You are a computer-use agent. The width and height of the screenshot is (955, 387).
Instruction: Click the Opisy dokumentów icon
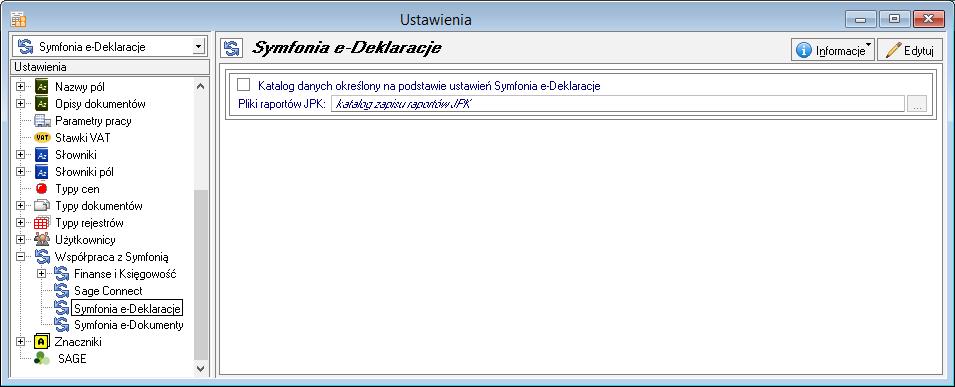(x=41, y=104)
